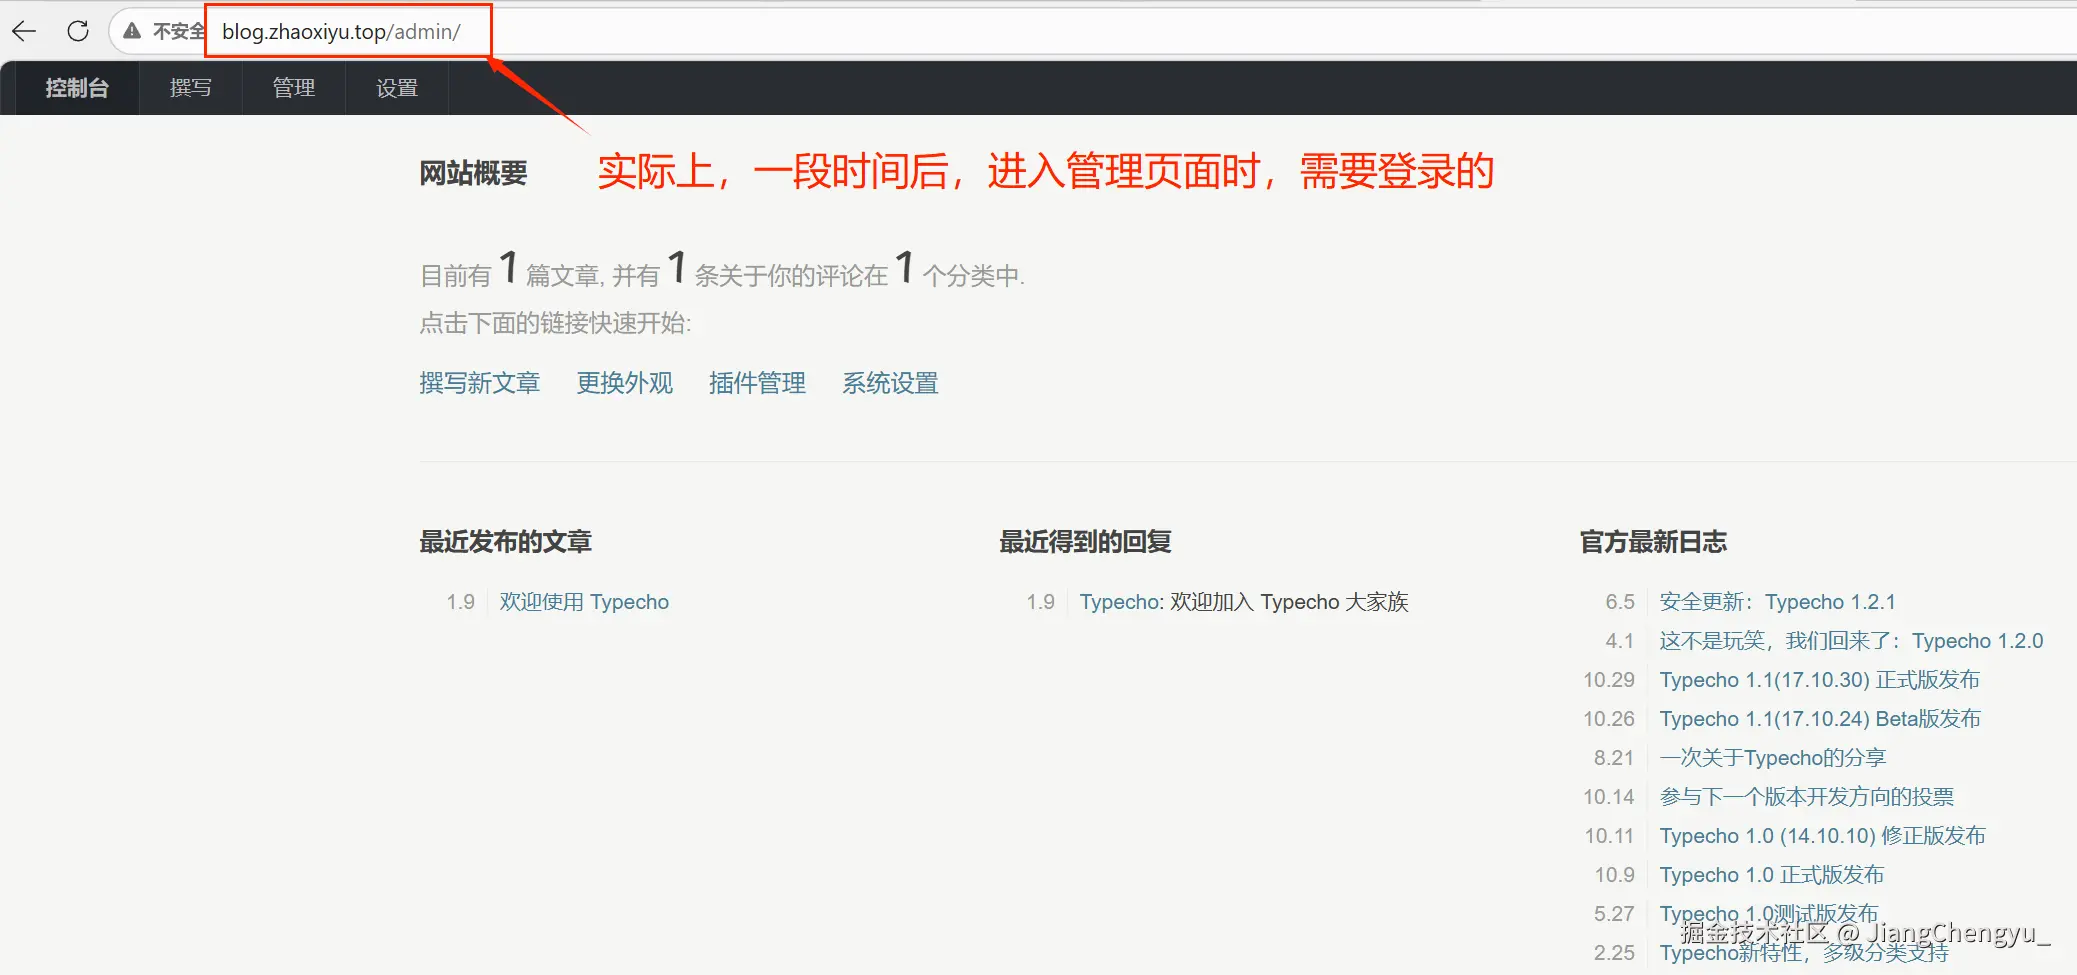The width and height of the screenshot is (2077, 975).
Task: Open Typecho 1.1(17.10.30) 正式版发布 entry
Action: coord(1820,680)
